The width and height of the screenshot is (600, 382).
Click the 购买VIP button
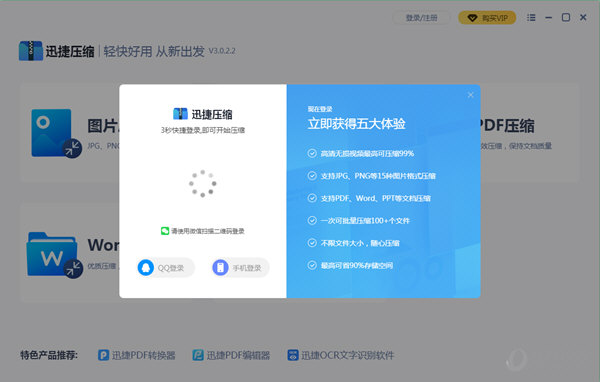click(487, 18)
